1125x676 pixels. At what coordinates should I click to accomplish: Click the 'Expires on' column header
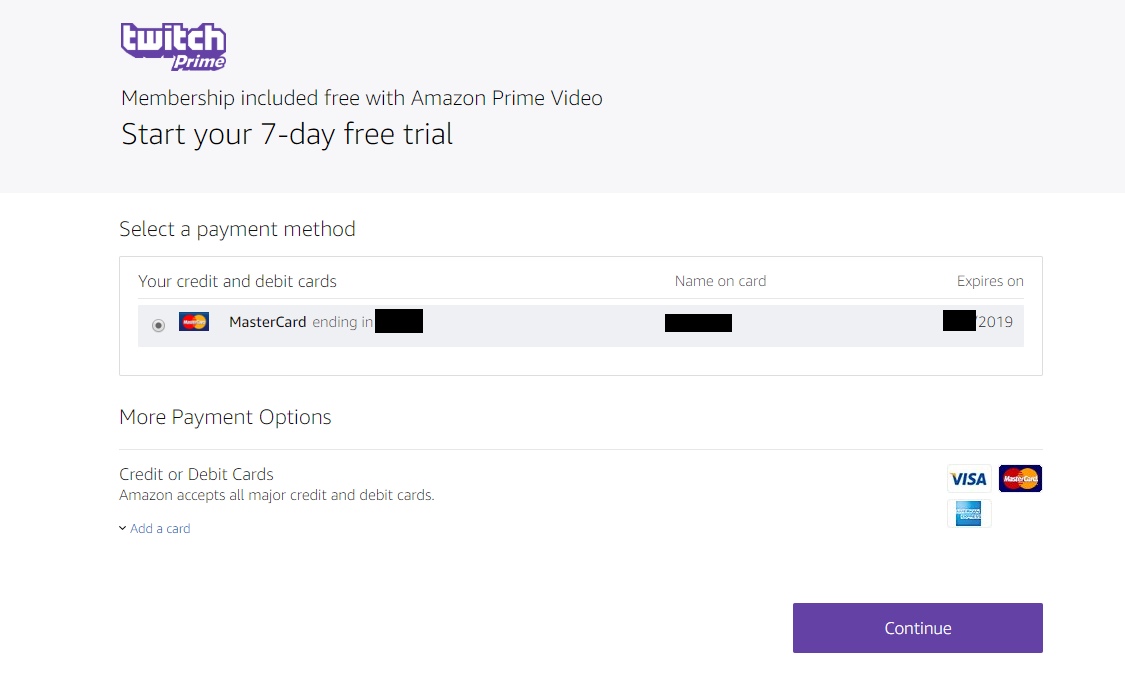990,281
